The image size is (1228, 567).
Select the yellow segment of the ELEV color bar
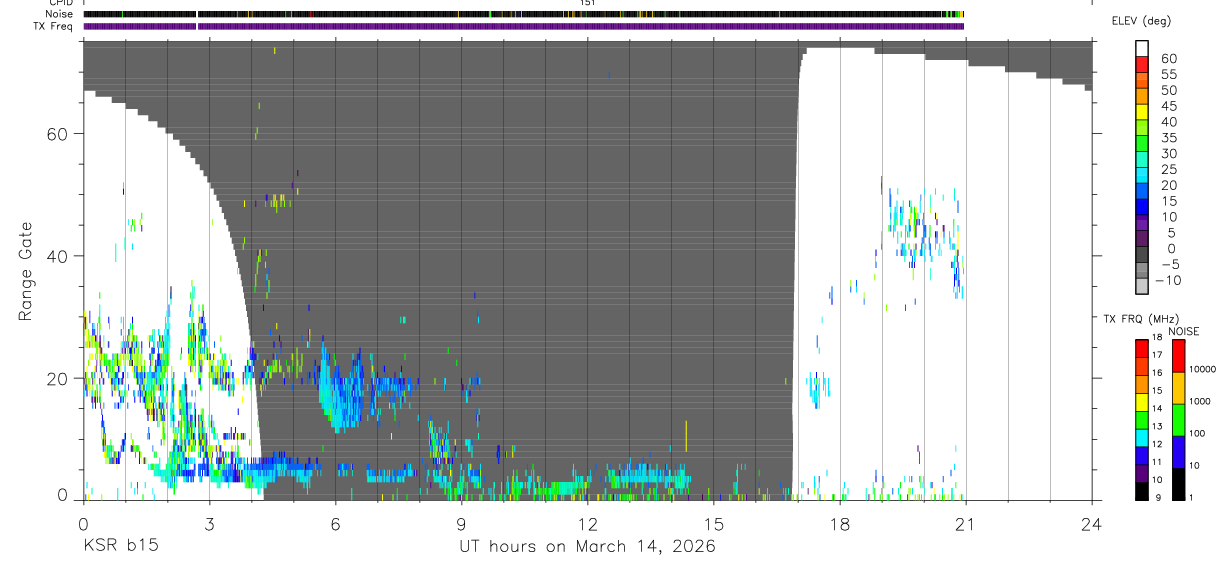1142,113
